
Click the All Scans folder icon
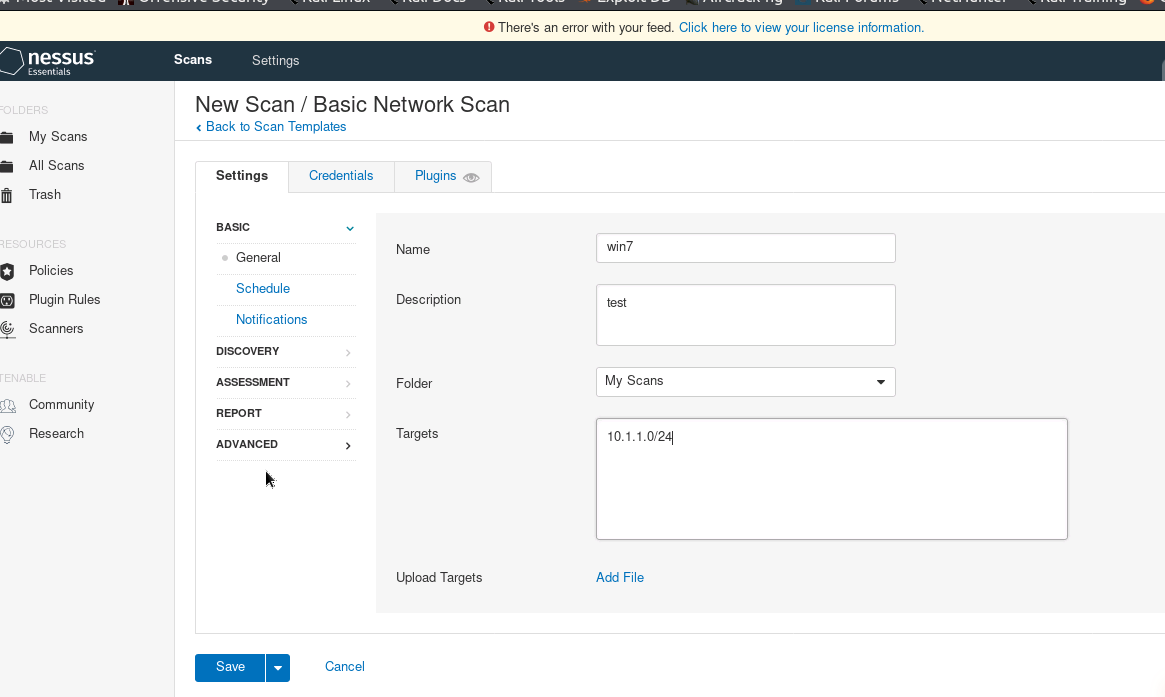(7, 166)
